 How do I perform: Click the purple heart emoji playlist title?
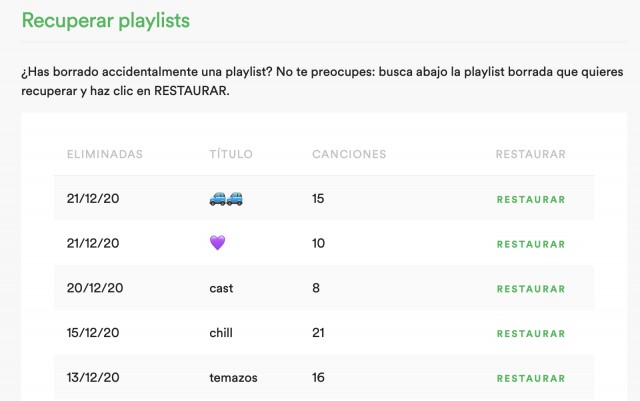click(x=217, y=243)
